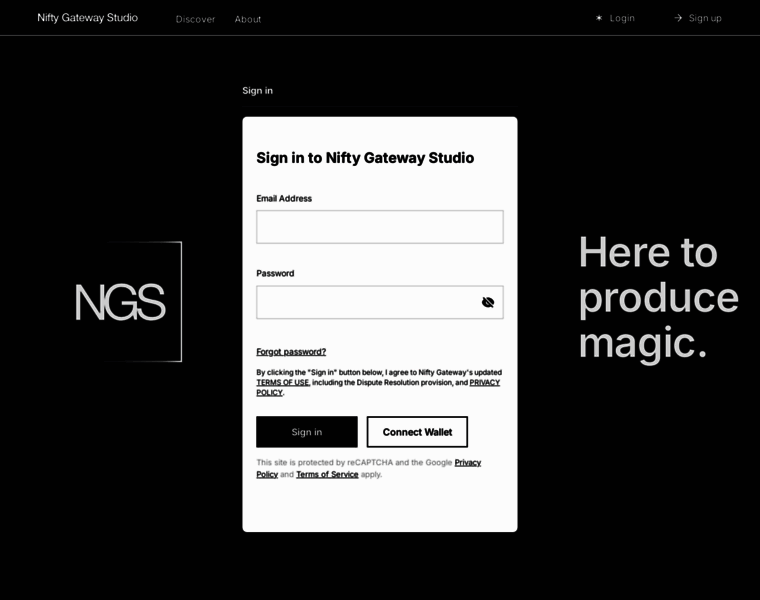This screenshot has height=600, width=760.
Task: Open the PRIVACY POLICY link
Action: pyautogui.click(x=485, y=382)
